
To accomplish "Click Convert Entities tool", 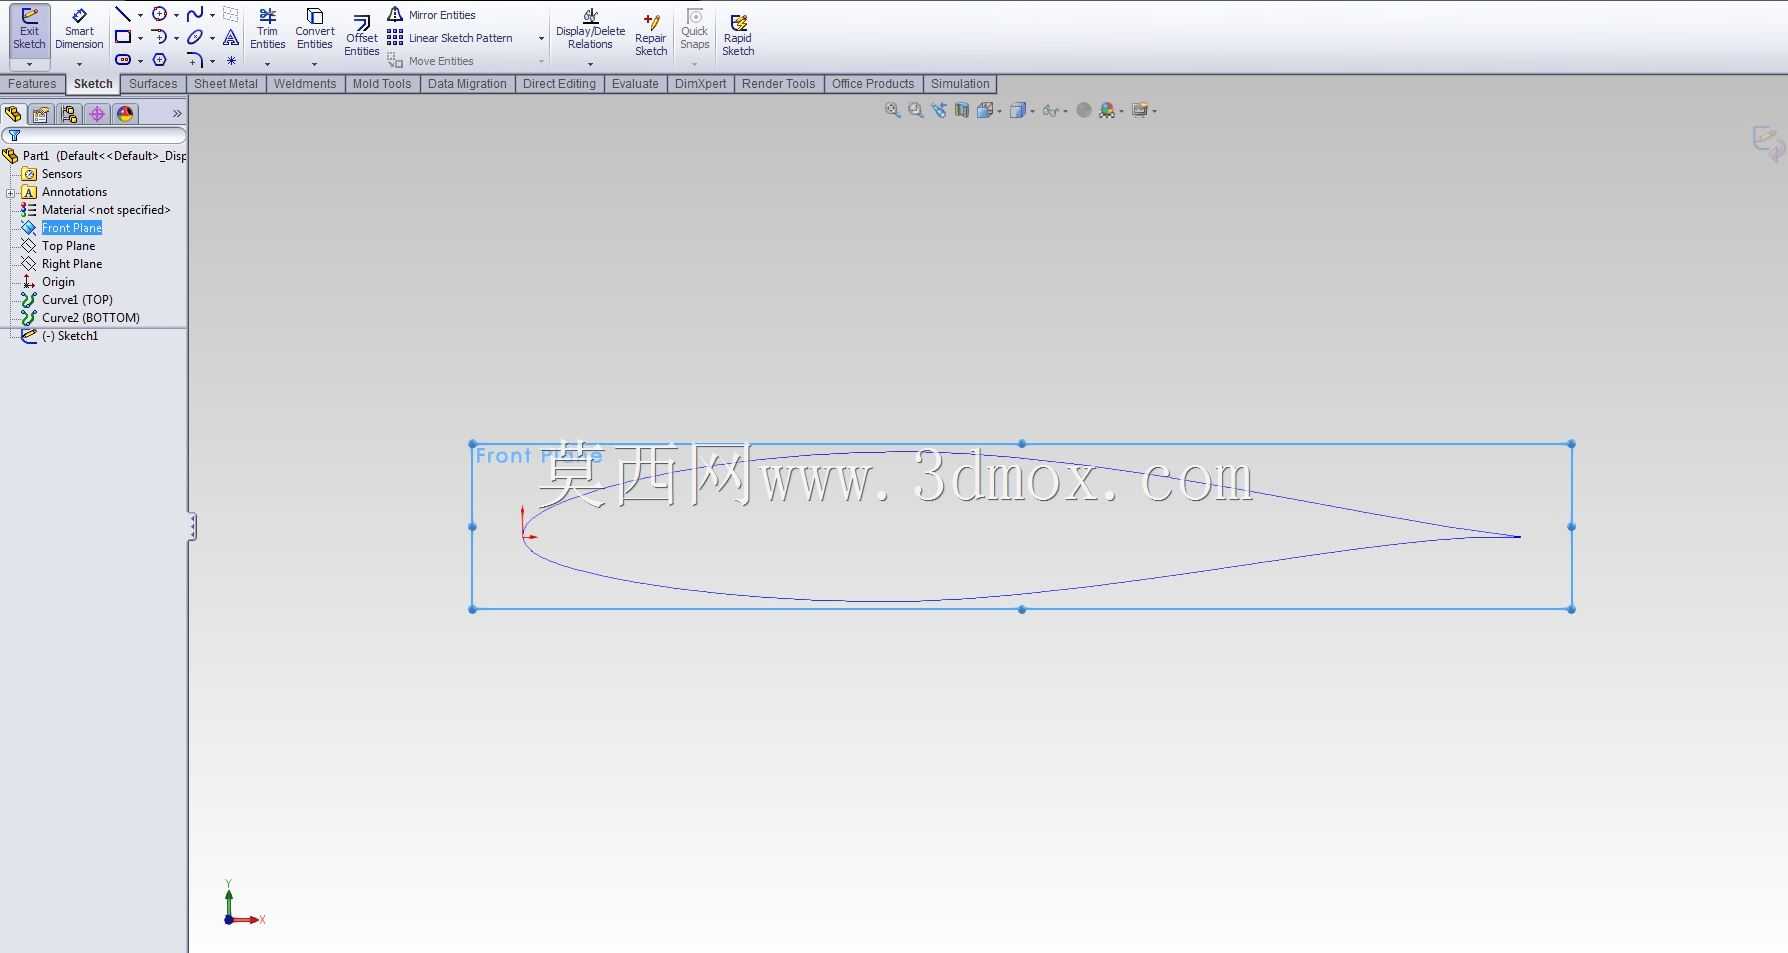I will coord(314,30).
